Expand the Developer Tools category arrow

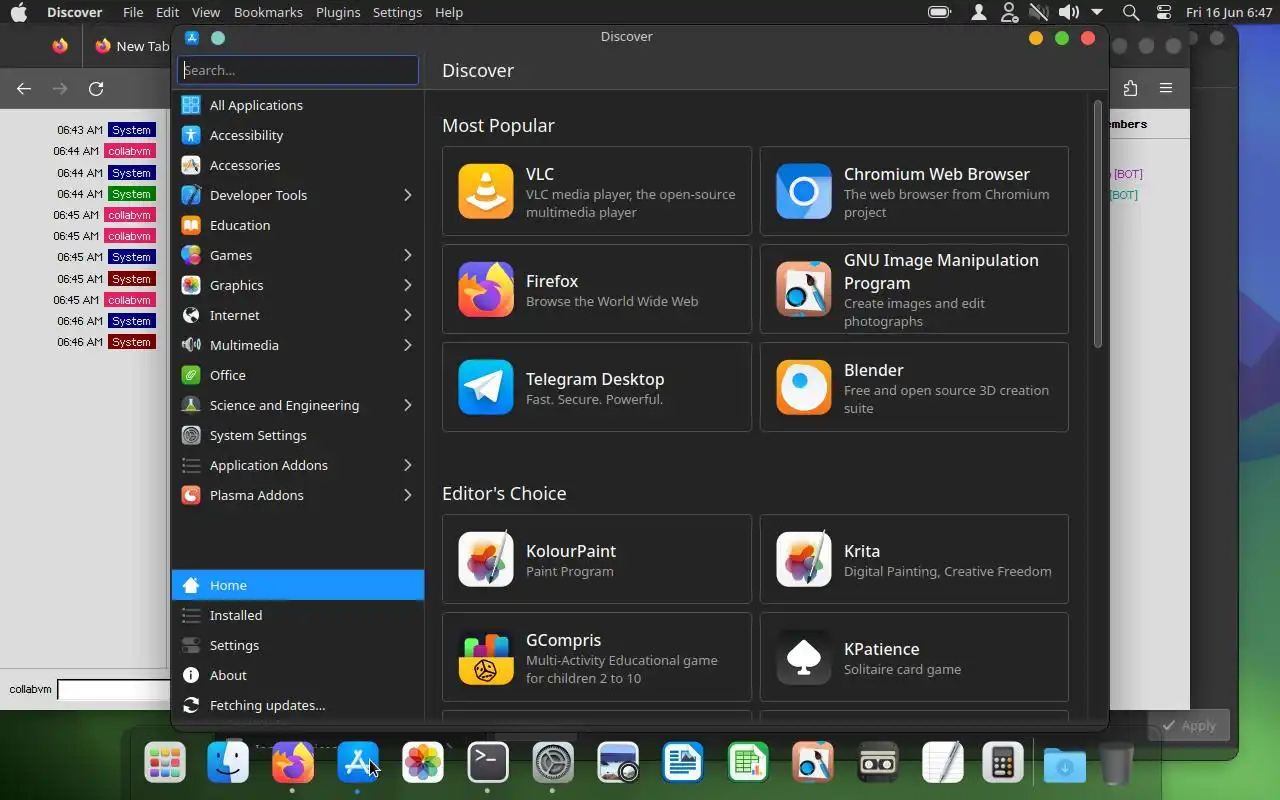407,195
